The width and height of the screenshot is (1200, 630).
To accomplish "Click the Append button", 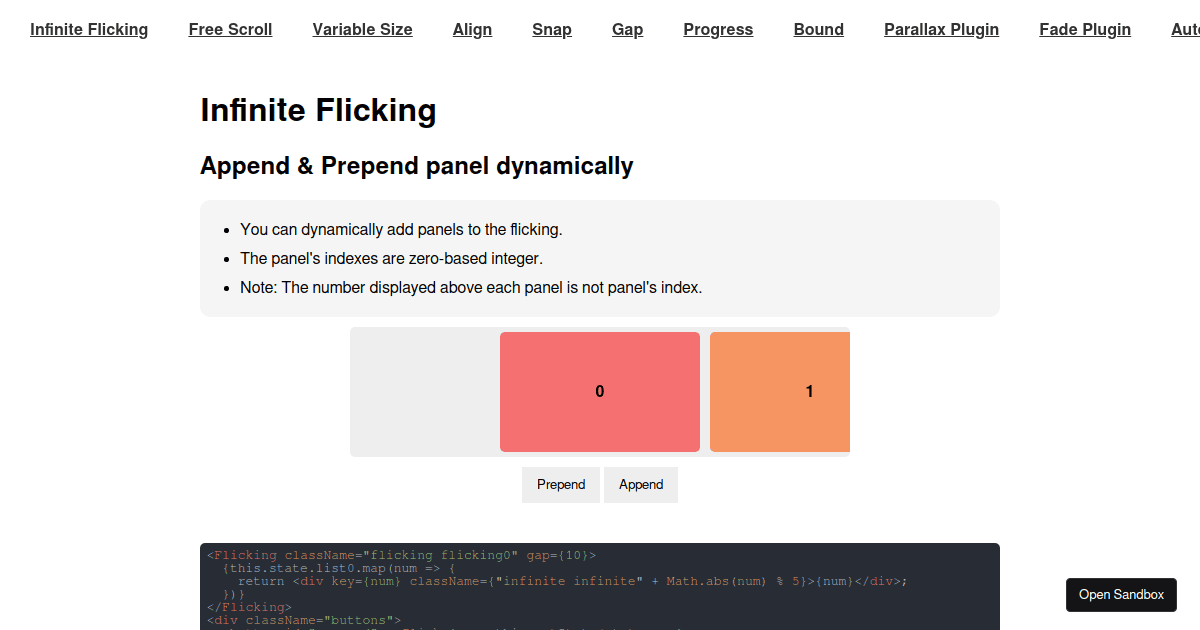I will tap(640, 484).
